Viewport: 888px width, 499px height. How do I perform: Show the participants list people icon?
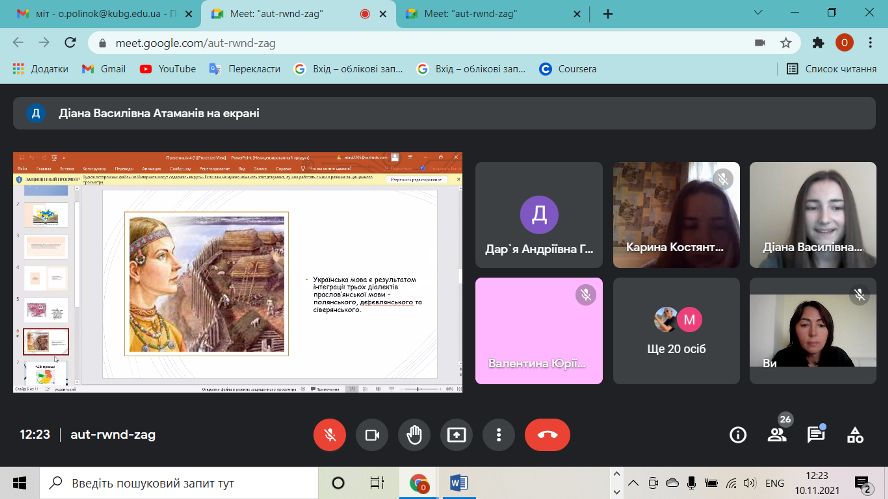[x=777, y=435]
